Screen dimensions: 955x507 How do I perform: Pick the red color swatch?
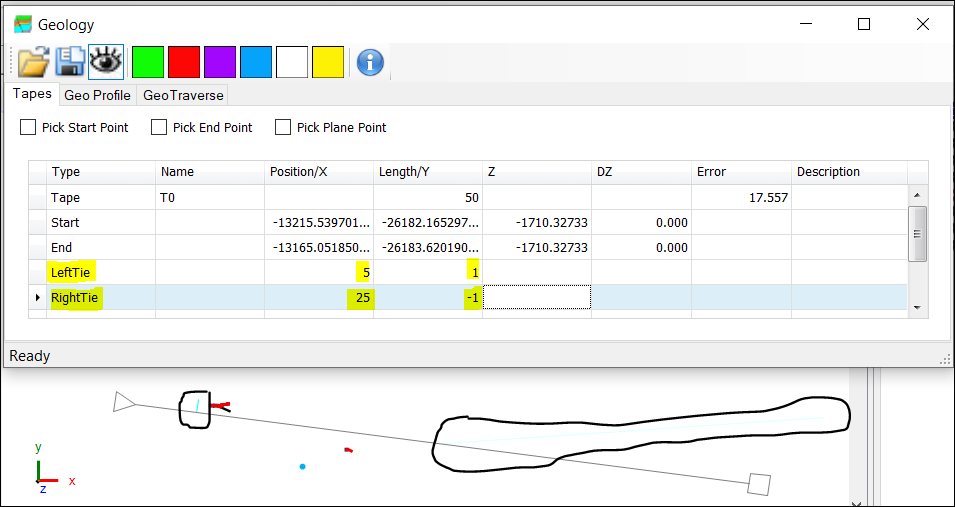184,62
